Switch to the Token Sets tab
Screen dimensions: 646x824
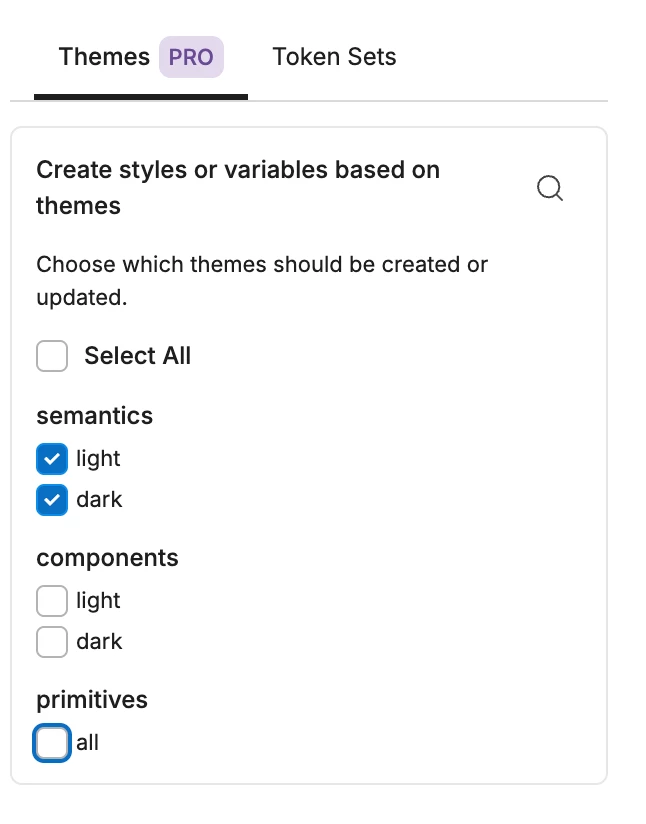[334, 57]
